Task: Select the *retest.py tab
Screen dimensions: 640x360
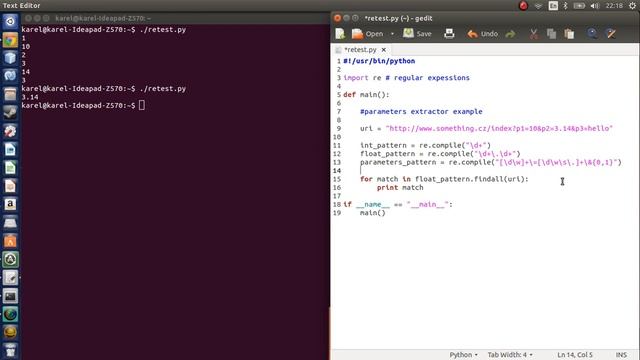Action: pos(360,49)
